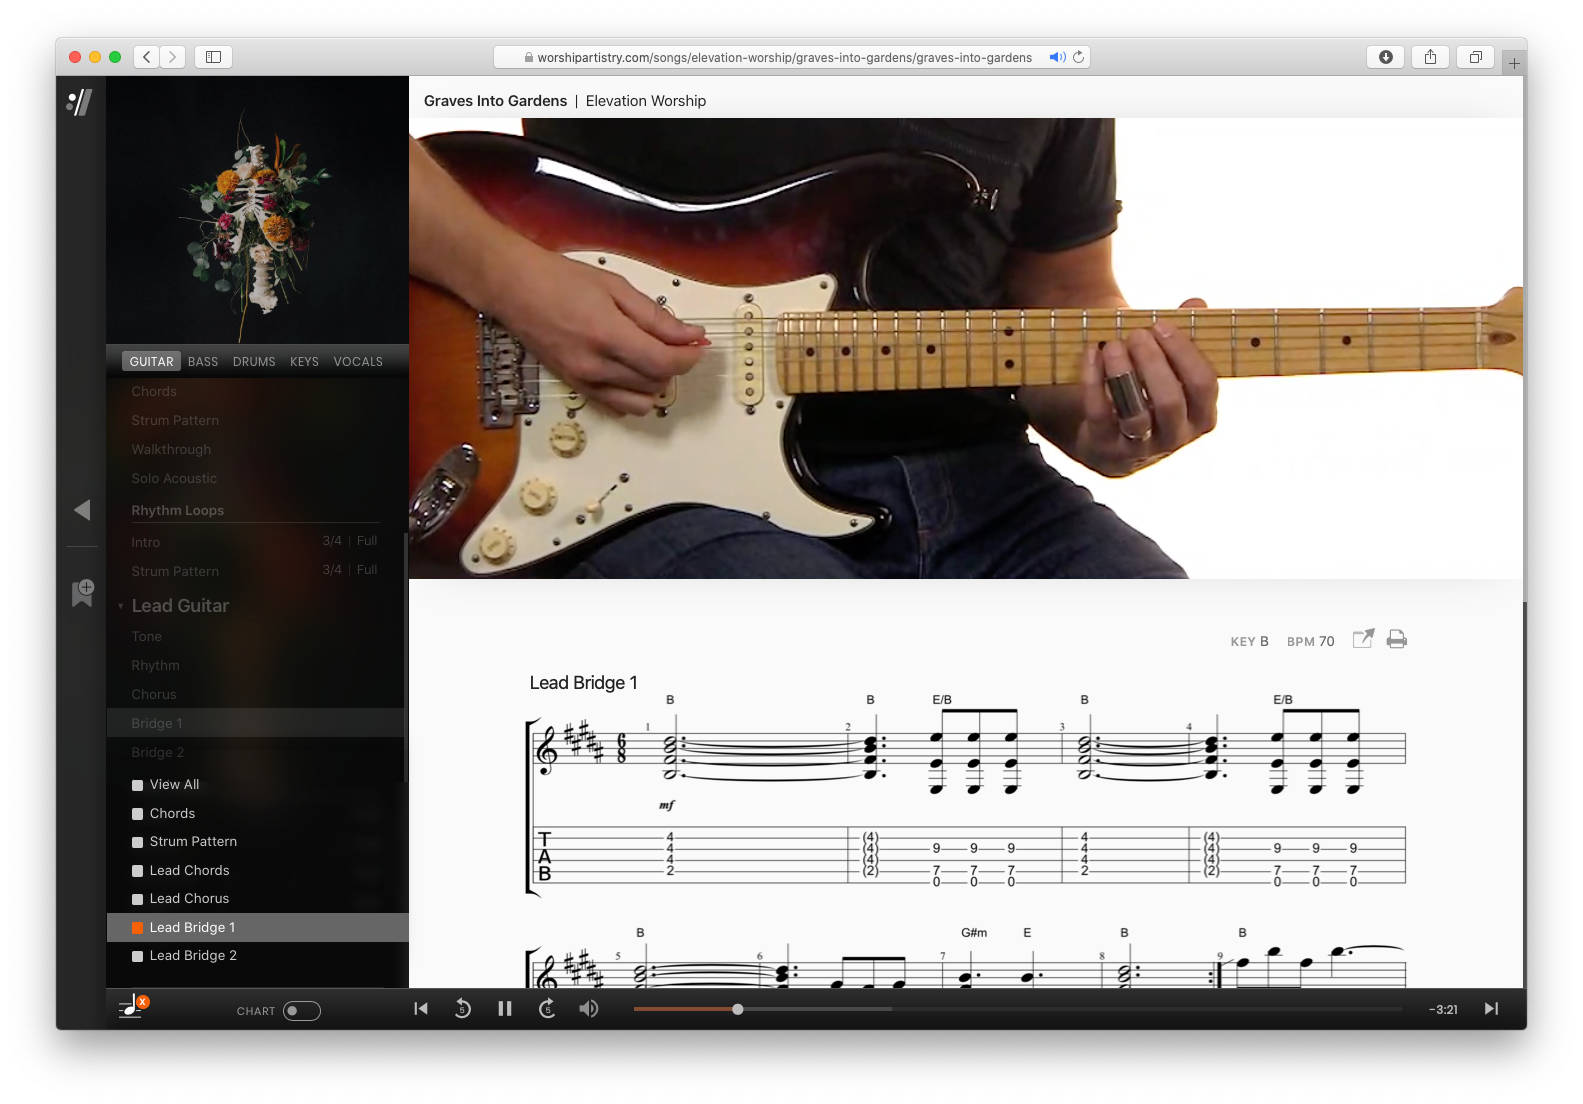Enable the Lead Chorus checkbox
Viewport: 1583px width, 1104px height.
pos(138,899)
